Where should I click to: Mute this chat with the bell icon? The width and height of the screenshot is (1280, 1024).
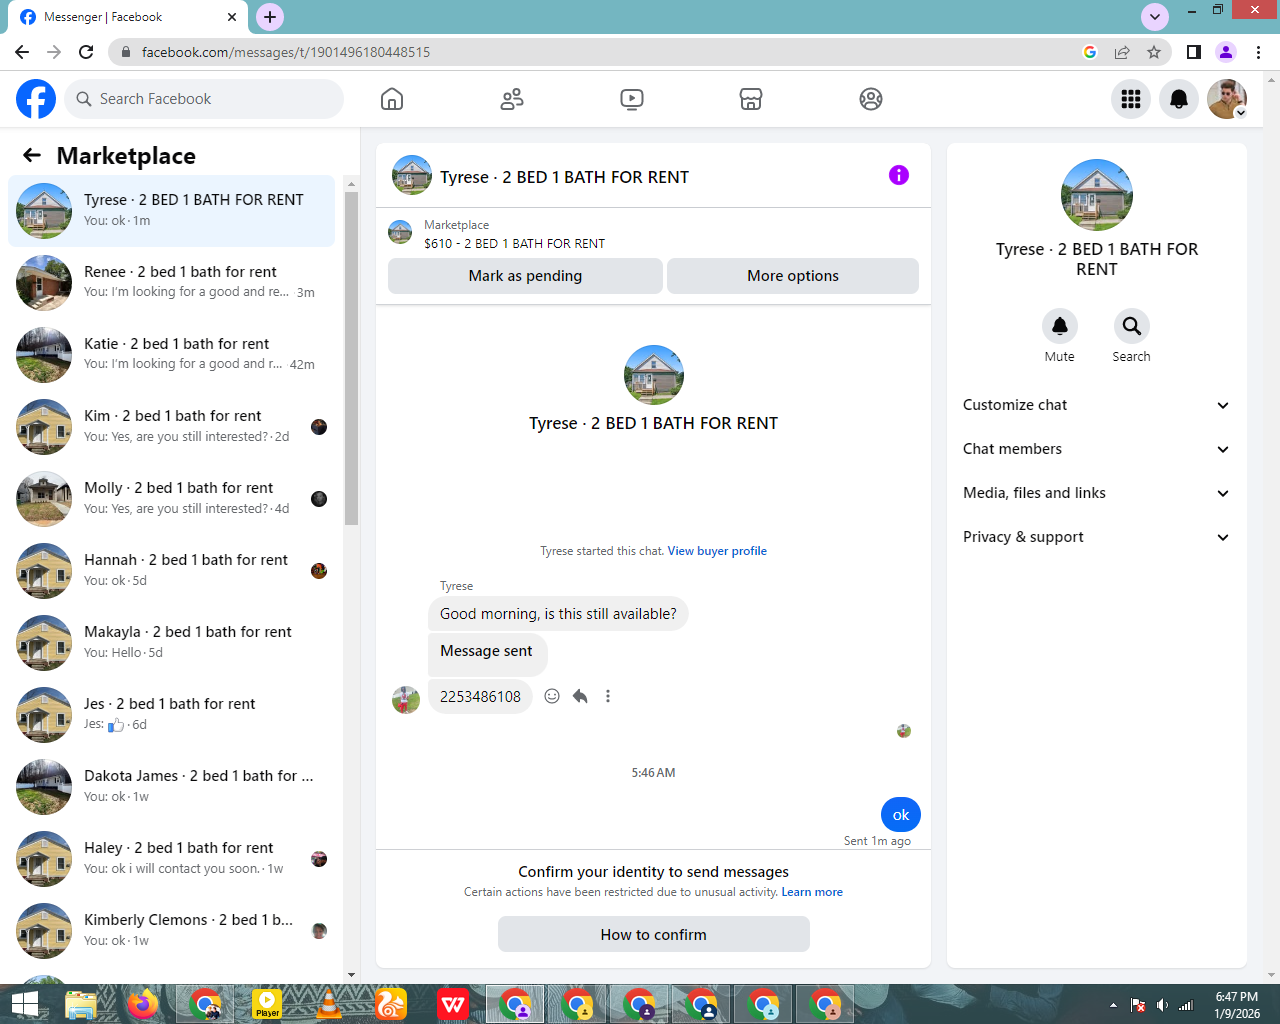click(1060, 326)
